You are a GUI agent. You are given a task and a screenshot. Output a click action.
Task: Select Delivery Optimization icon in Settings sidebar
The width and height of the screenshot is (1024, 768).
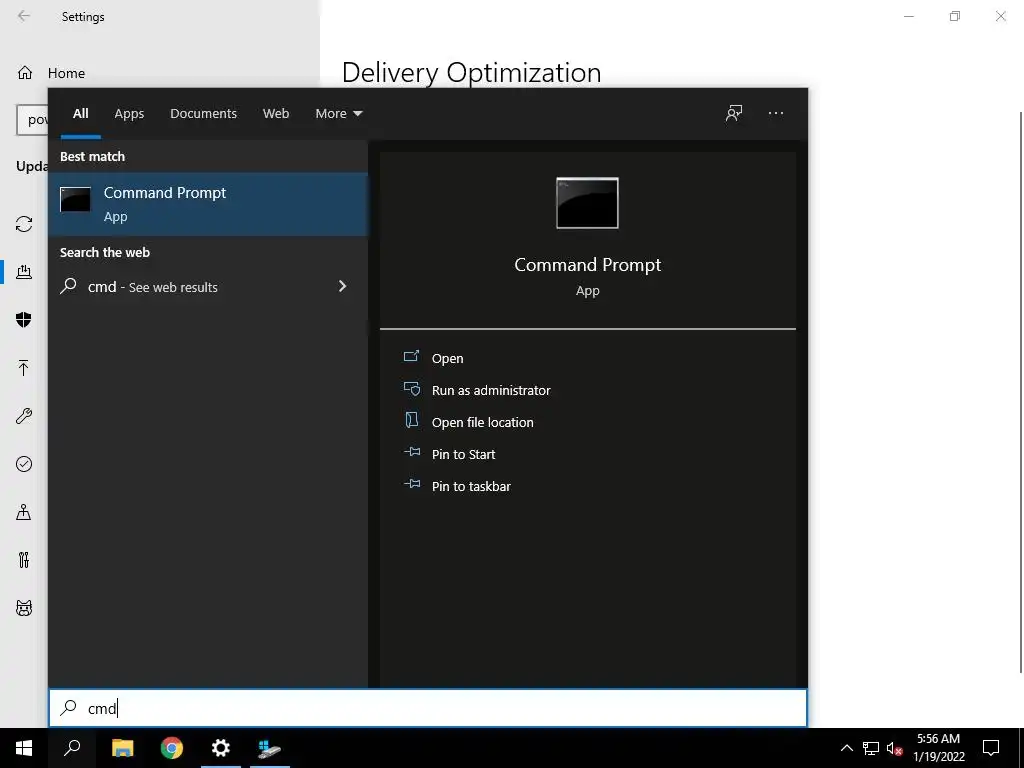pos(24,272)
